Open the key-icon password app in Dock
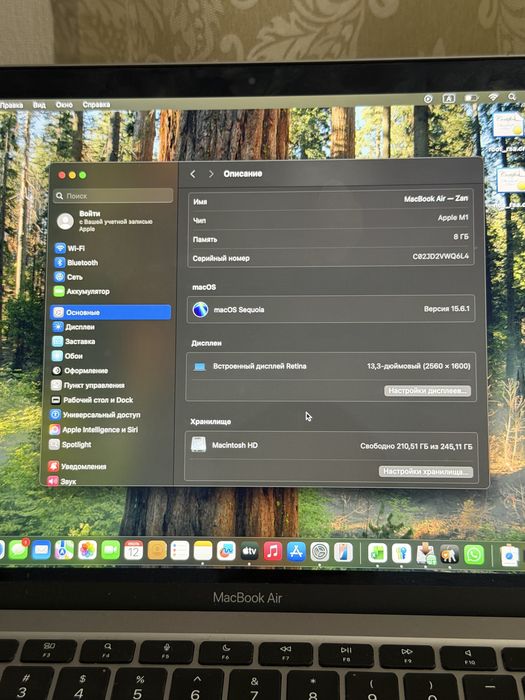The height and width of the screenshot is (700, 525). tap(401, 554)
